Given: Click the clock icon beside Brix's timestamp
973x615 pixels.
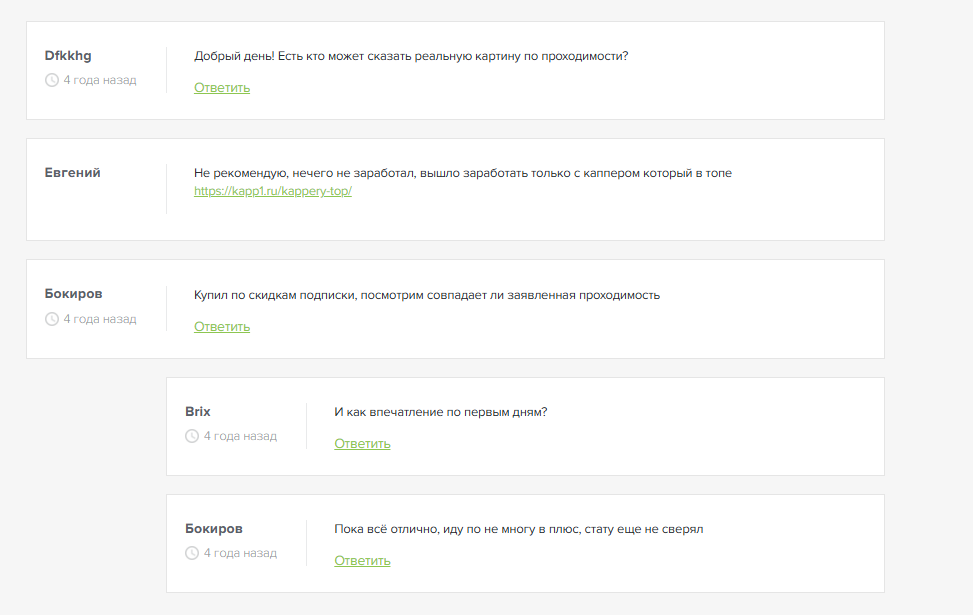Looking at the screenshot, I should pyautogui.click(x=192, y=435).
